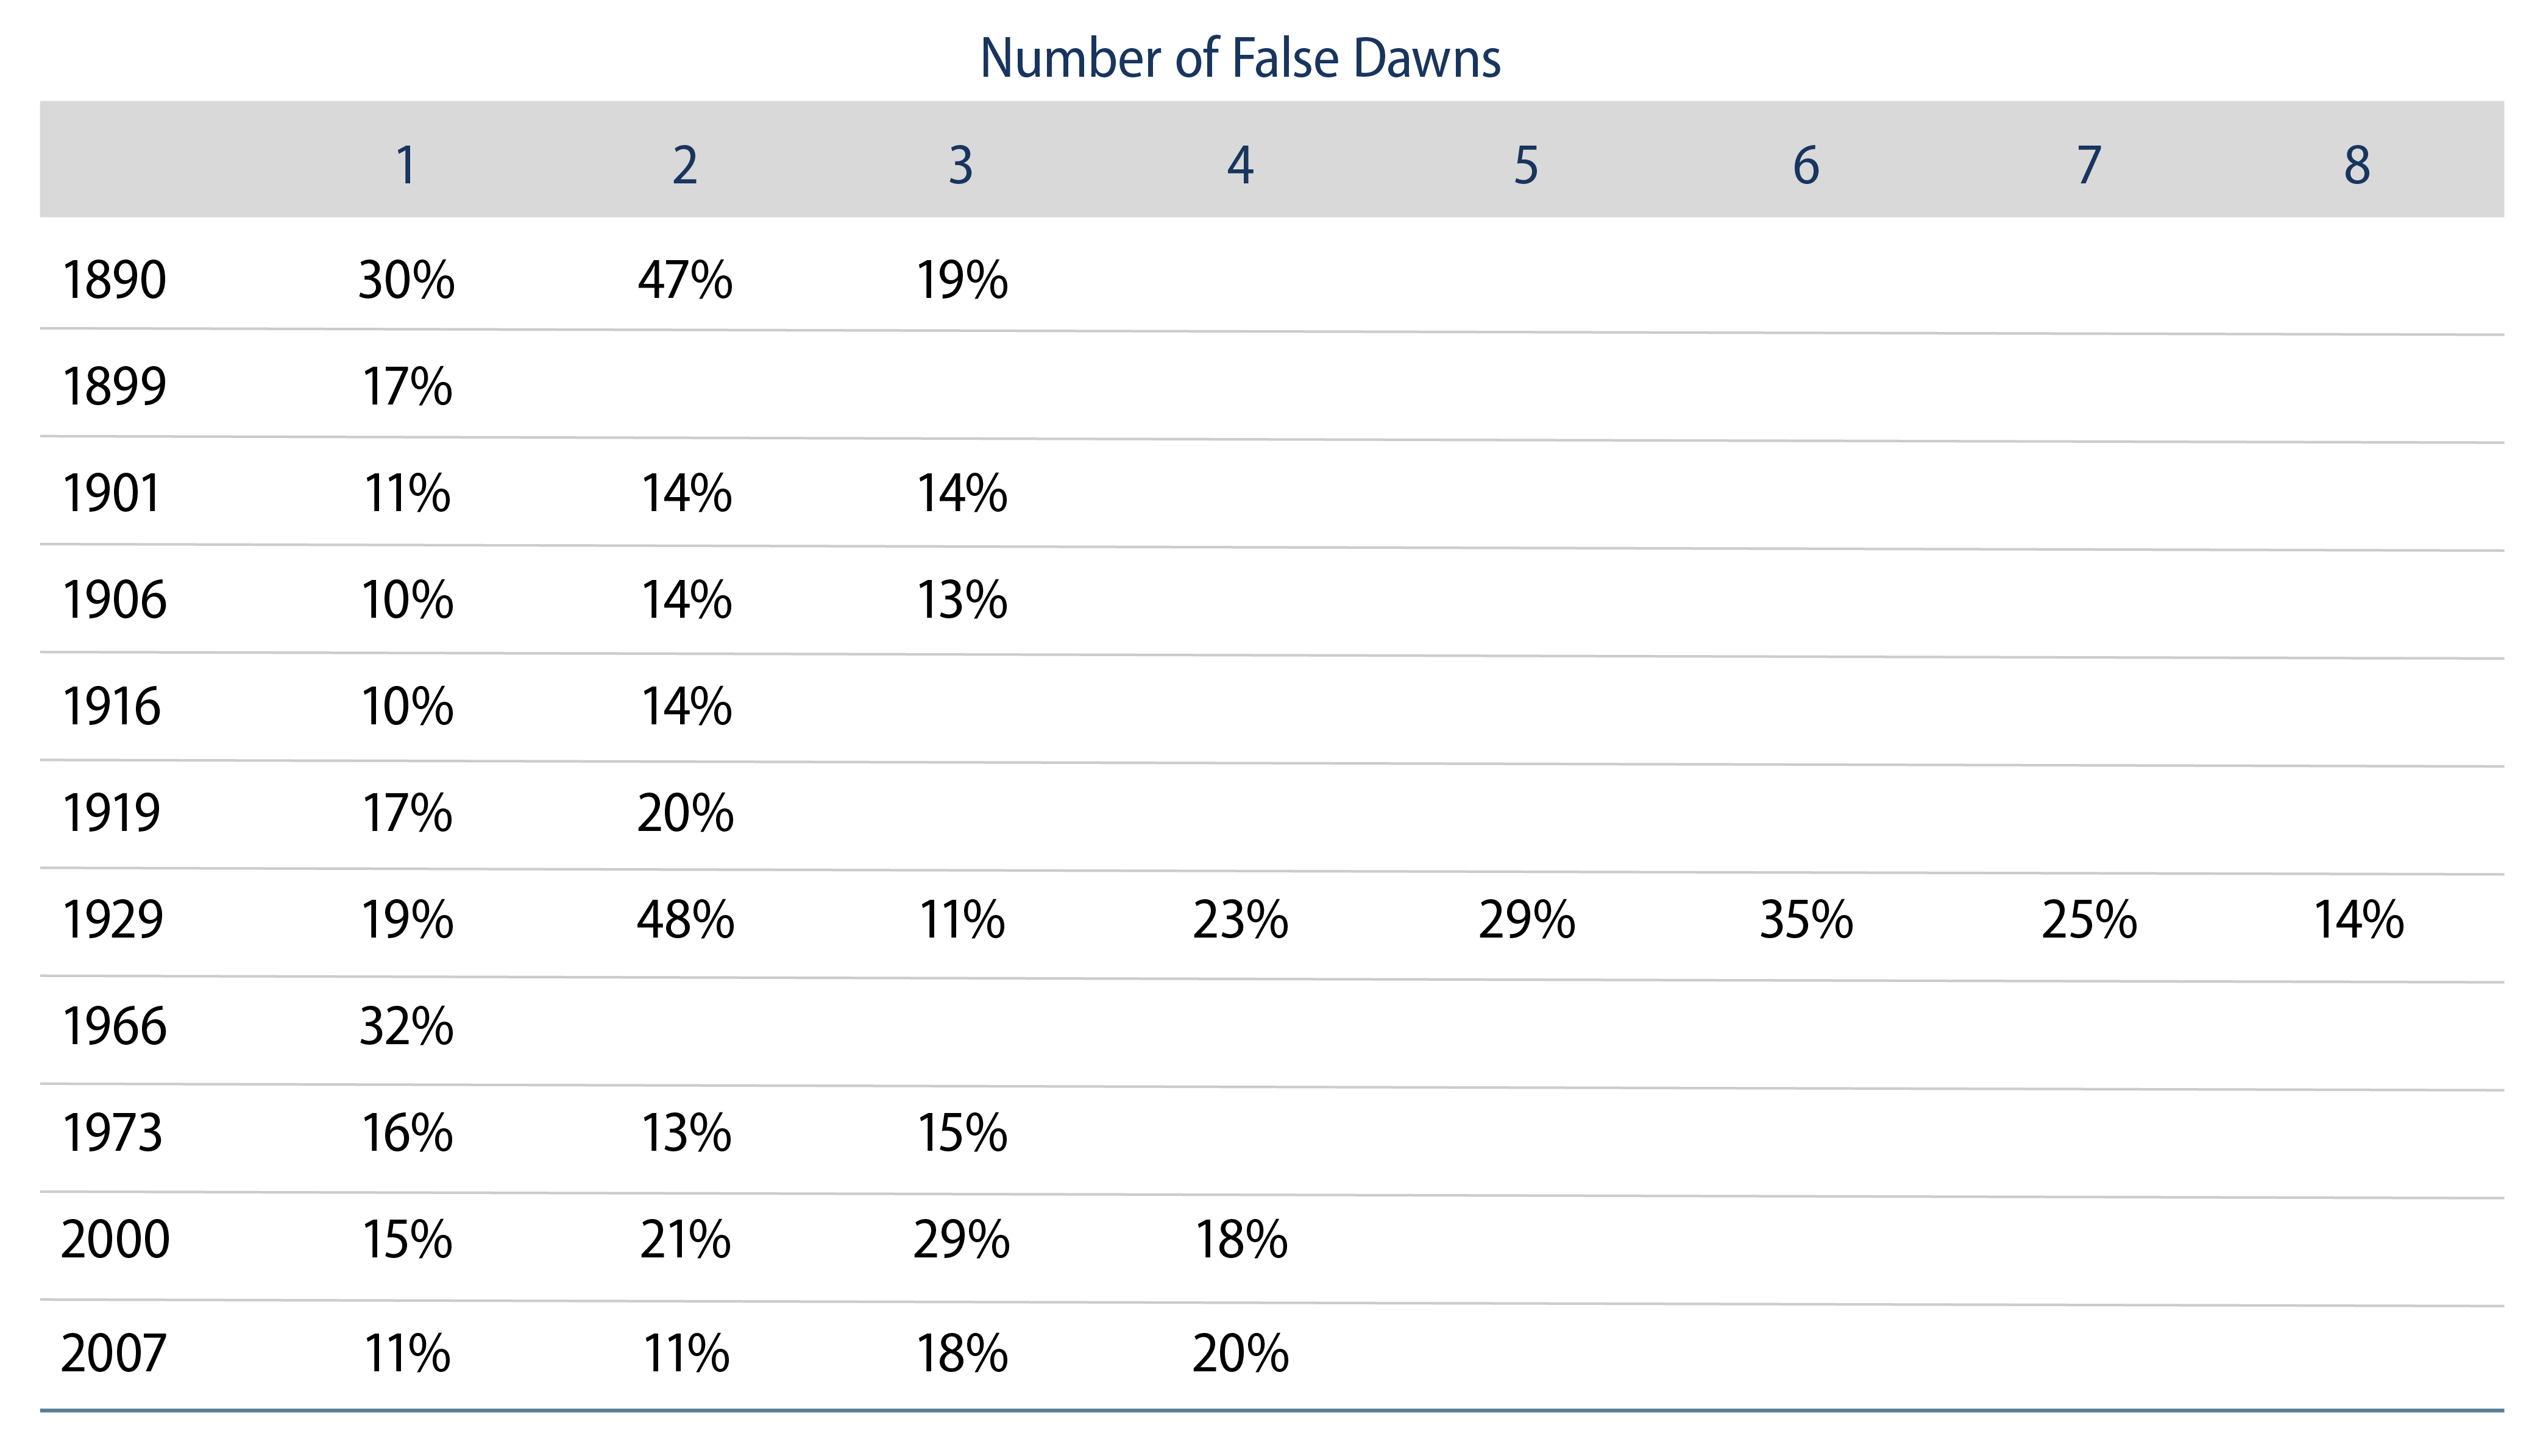
Task: Click the 1973 row label
Action: click(112, 1134)
